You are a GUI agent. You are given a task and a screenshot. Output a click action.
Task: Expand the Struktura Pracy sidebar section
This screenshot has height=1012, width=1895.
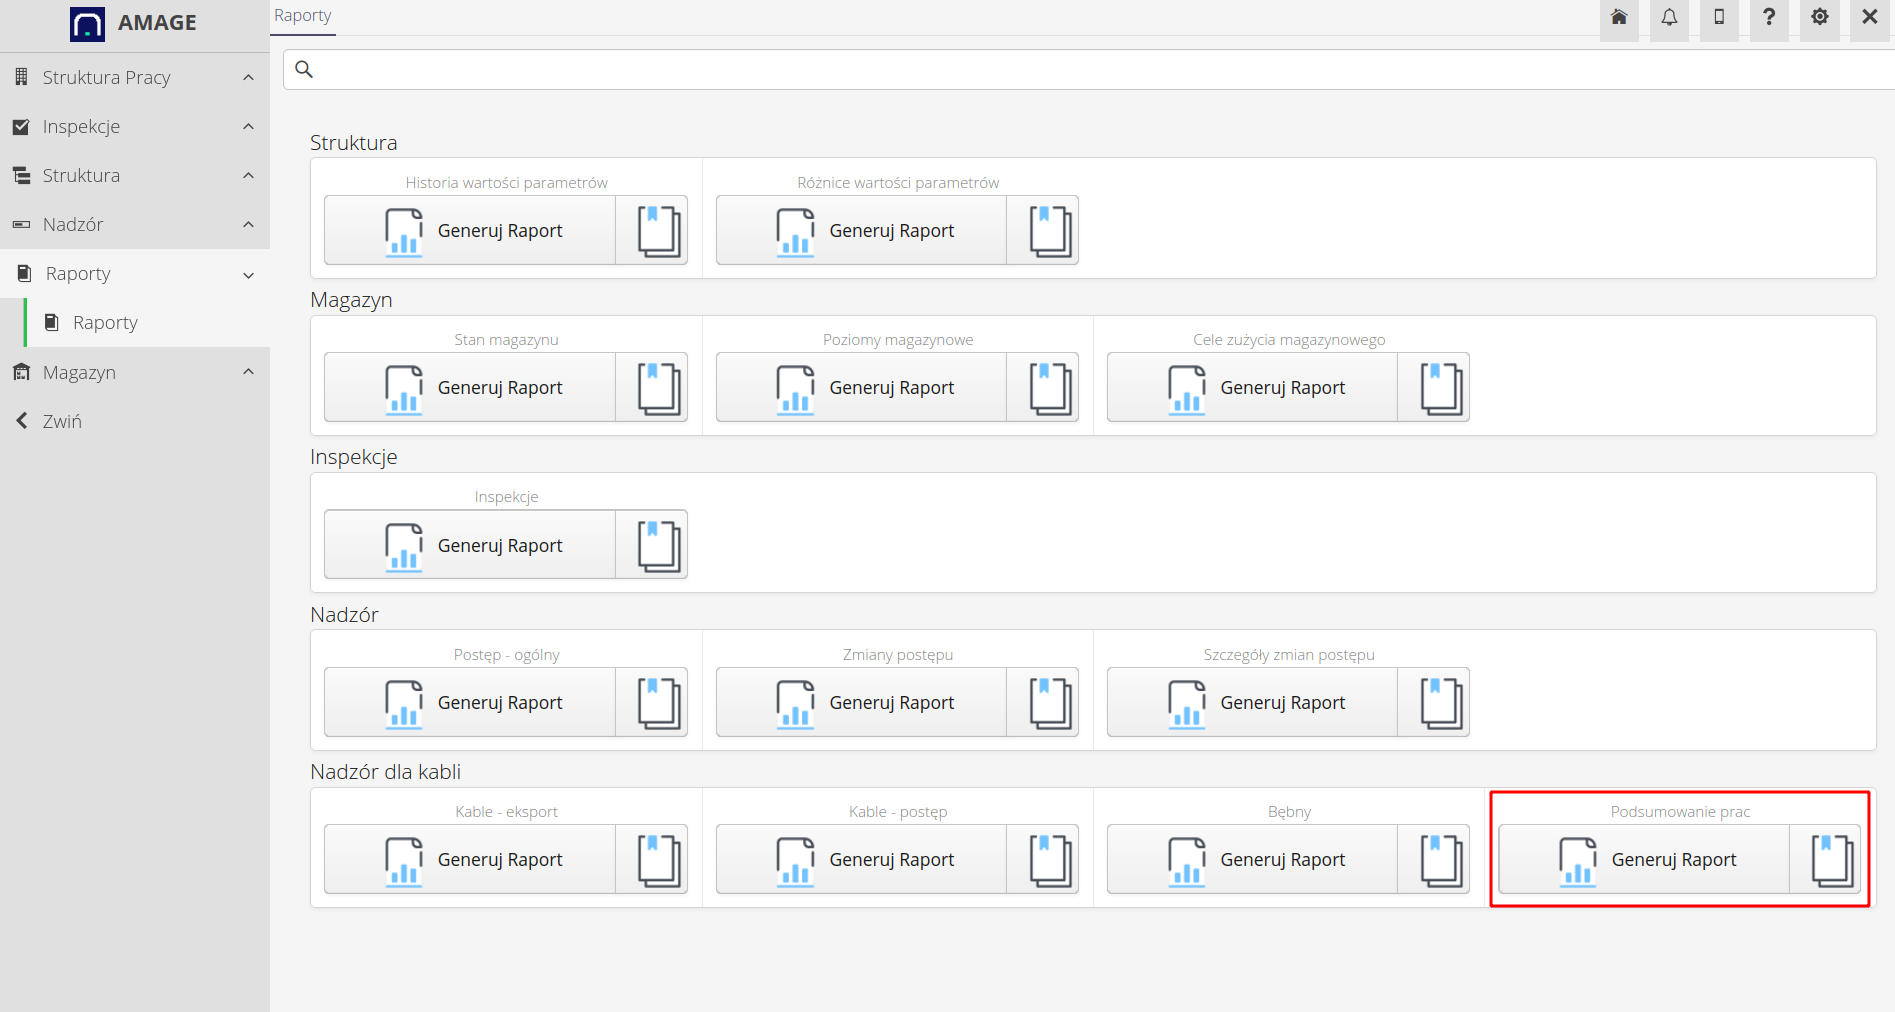tap(135, 77)
